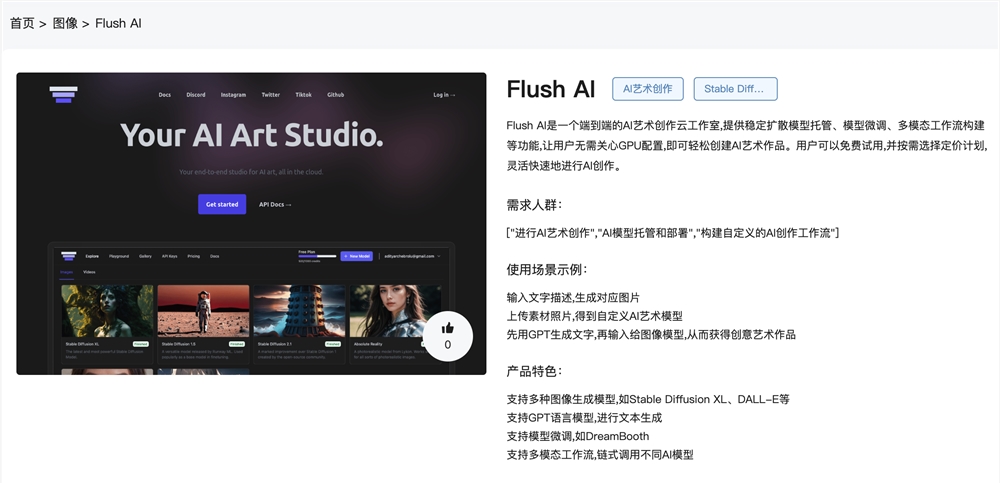Image resolution: width=1000 pixels, height=483 pixels.
Task: Click the Get started button in preview
Action: 222,204
